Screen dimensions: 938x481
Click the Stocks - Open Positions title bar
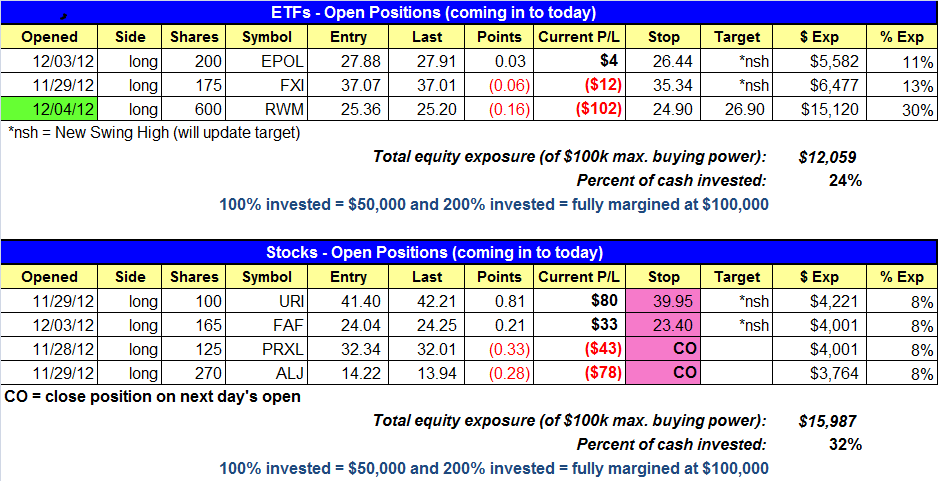(468, 252)
